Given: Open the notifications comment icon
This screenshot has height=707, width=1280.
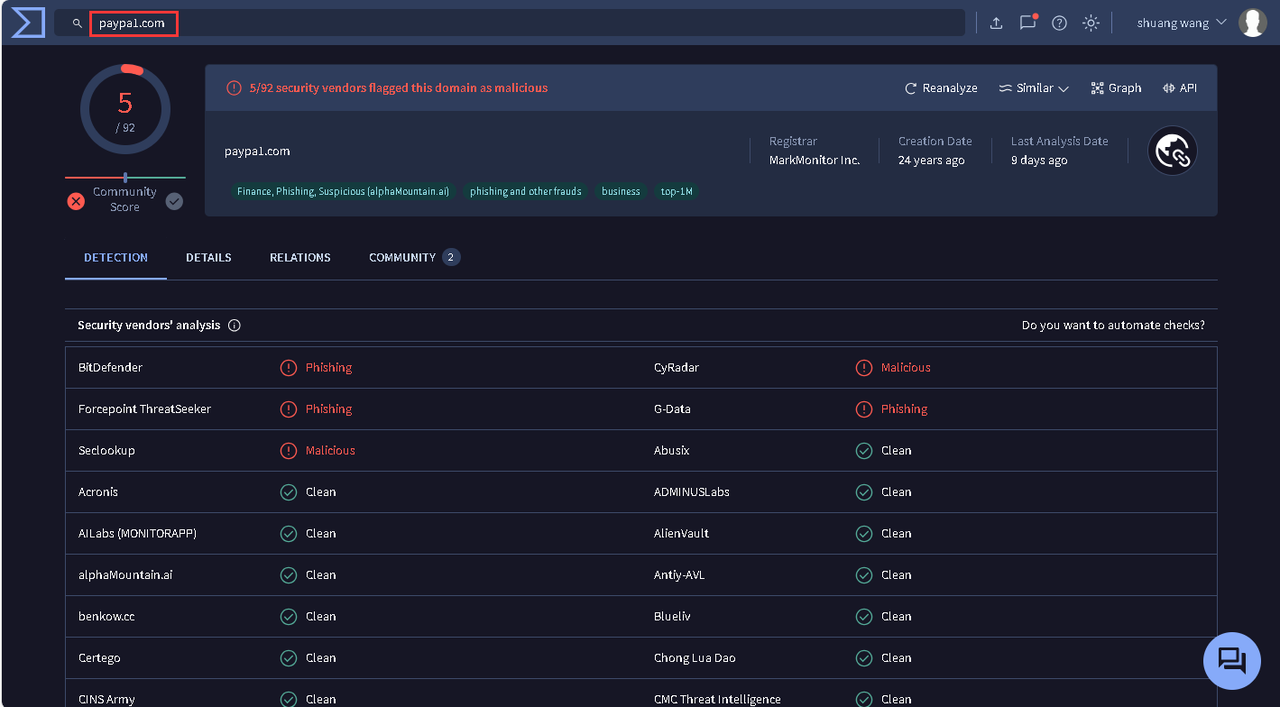Looking at the screenshot, I should click(x=1028, y=22).
